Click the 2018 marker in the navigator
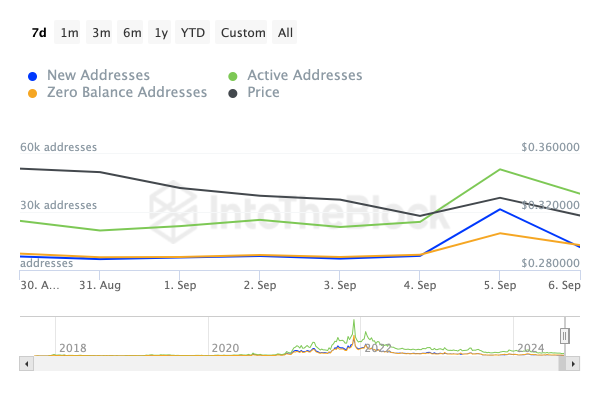This screenshot has width=600, height=400. point(73,348)
